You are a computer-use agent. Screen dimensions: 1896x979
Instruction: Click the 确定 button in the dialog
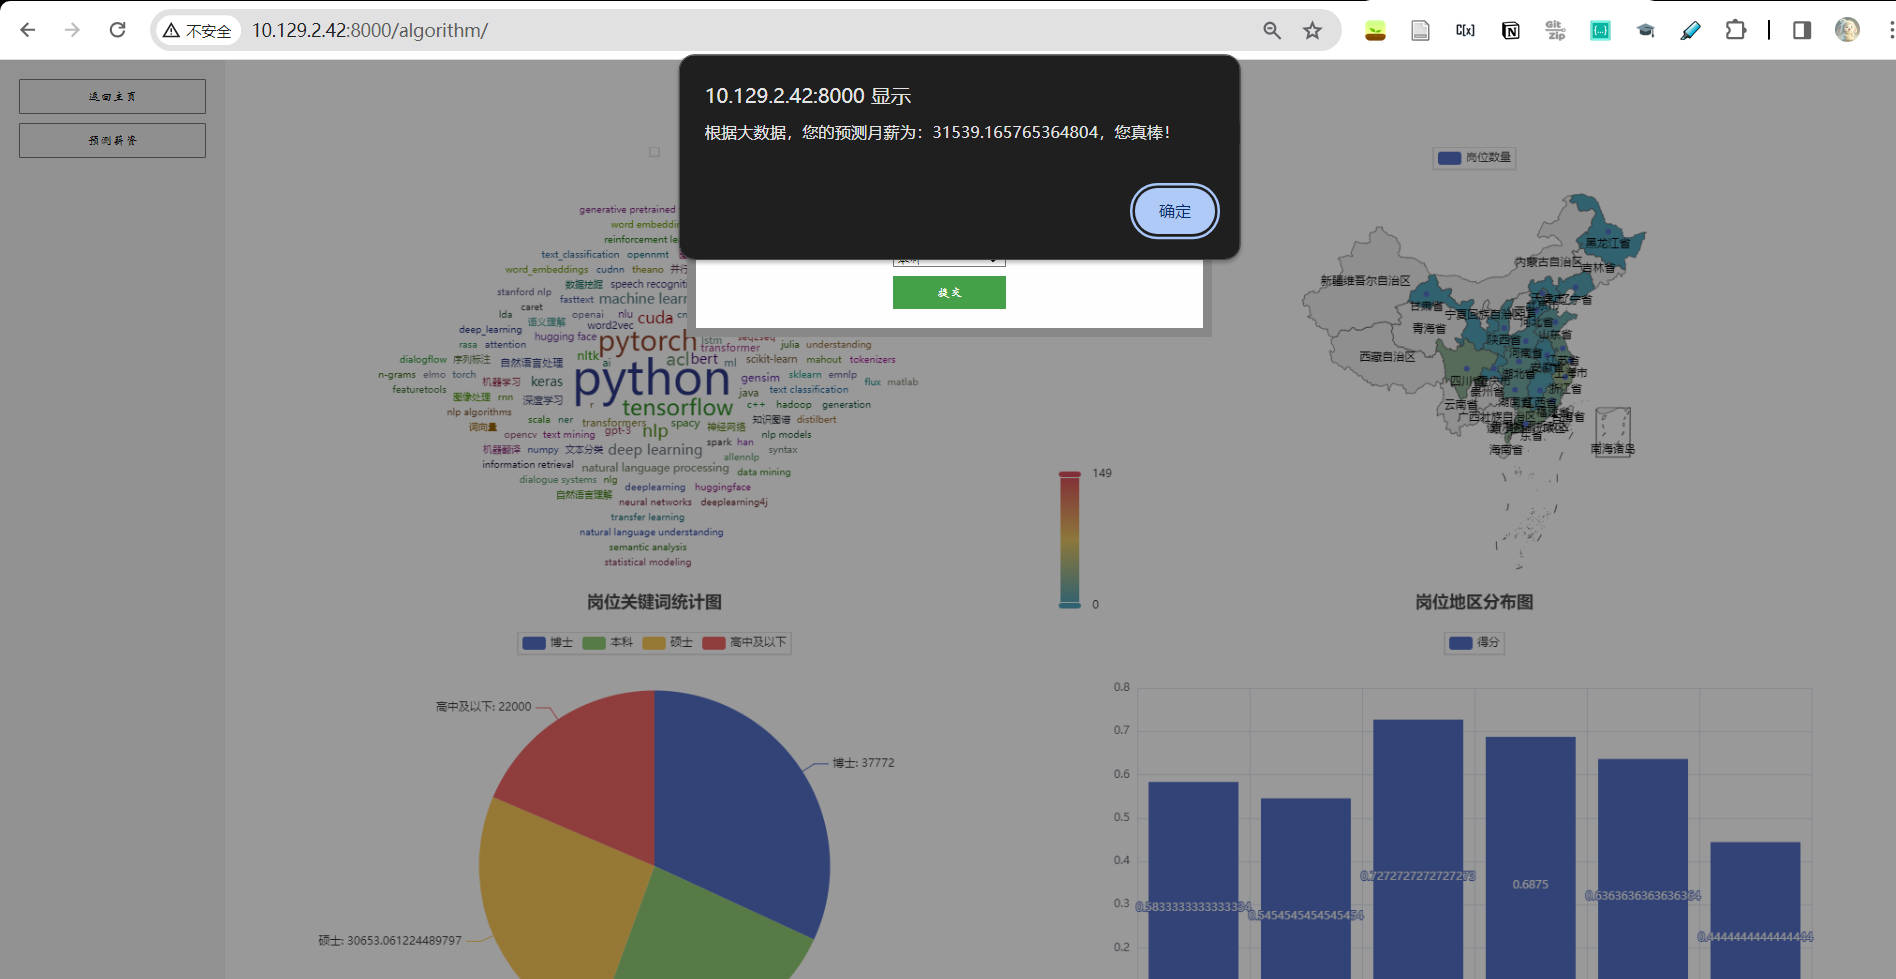[1173, 211]
